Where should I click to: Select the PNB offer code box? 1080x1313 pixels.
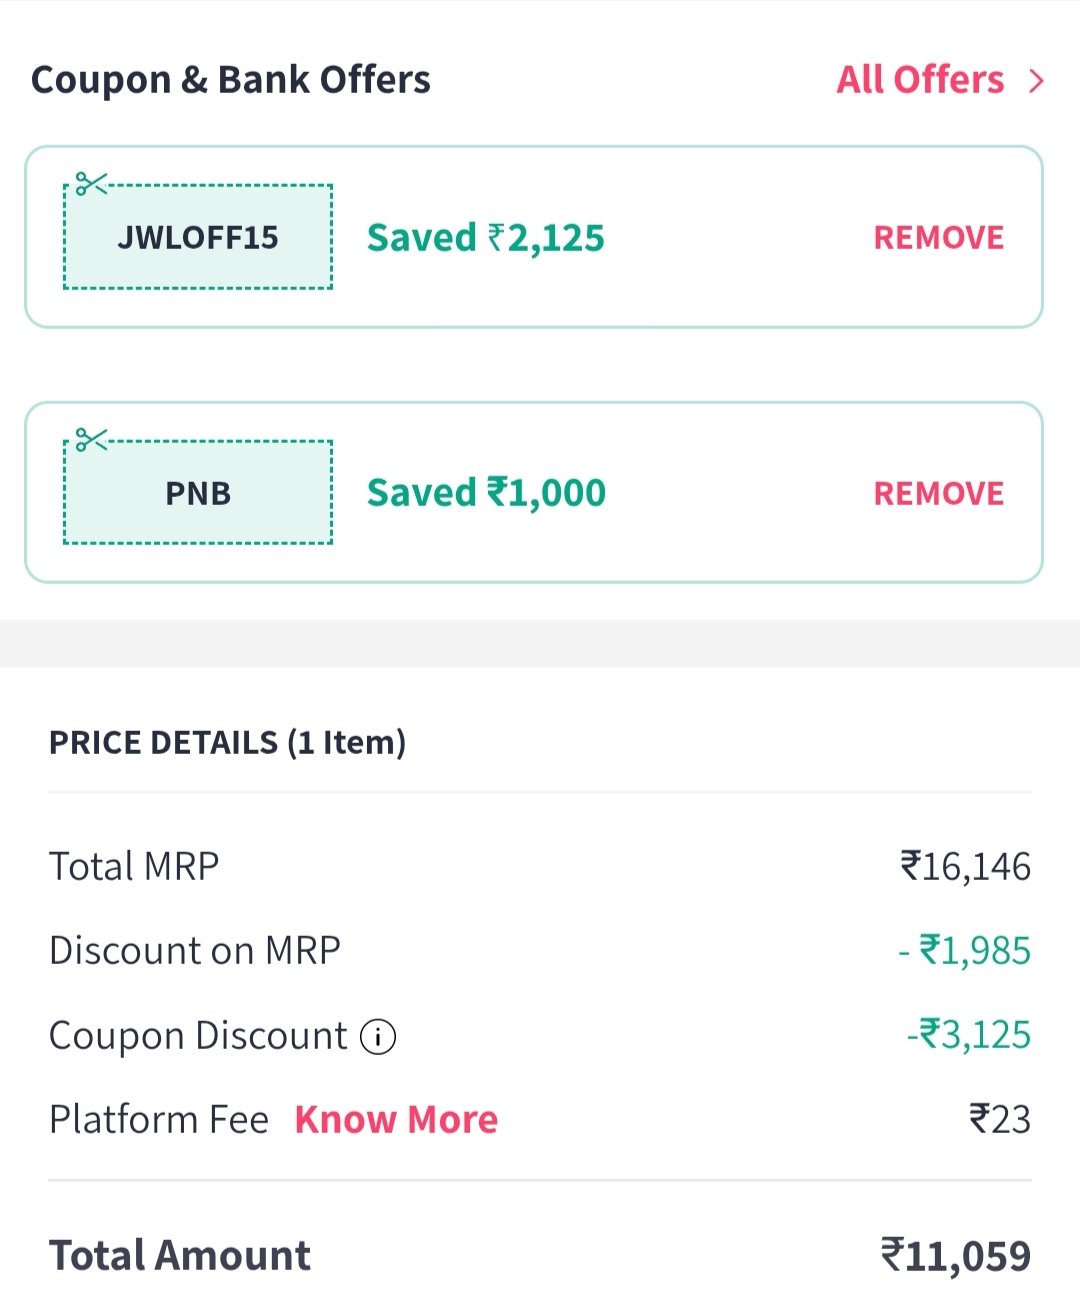[x=198, y=494]
